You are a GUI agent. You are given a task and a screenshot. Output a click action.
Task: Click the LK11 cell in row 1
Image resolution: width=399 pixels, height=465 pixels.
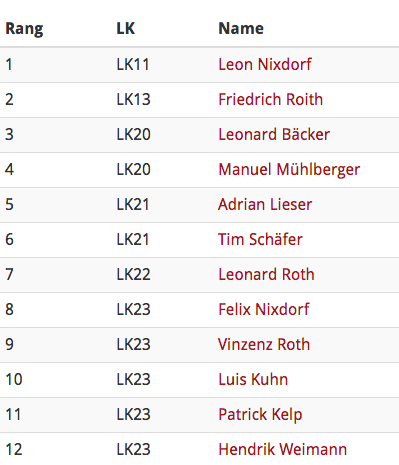coord(133,64)
